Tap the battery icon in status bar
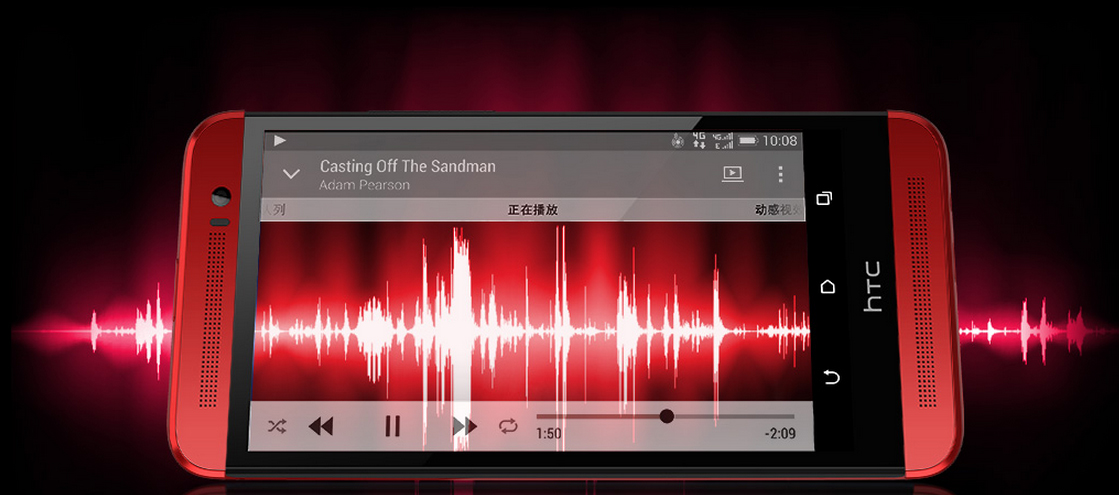 click(748, 141)
